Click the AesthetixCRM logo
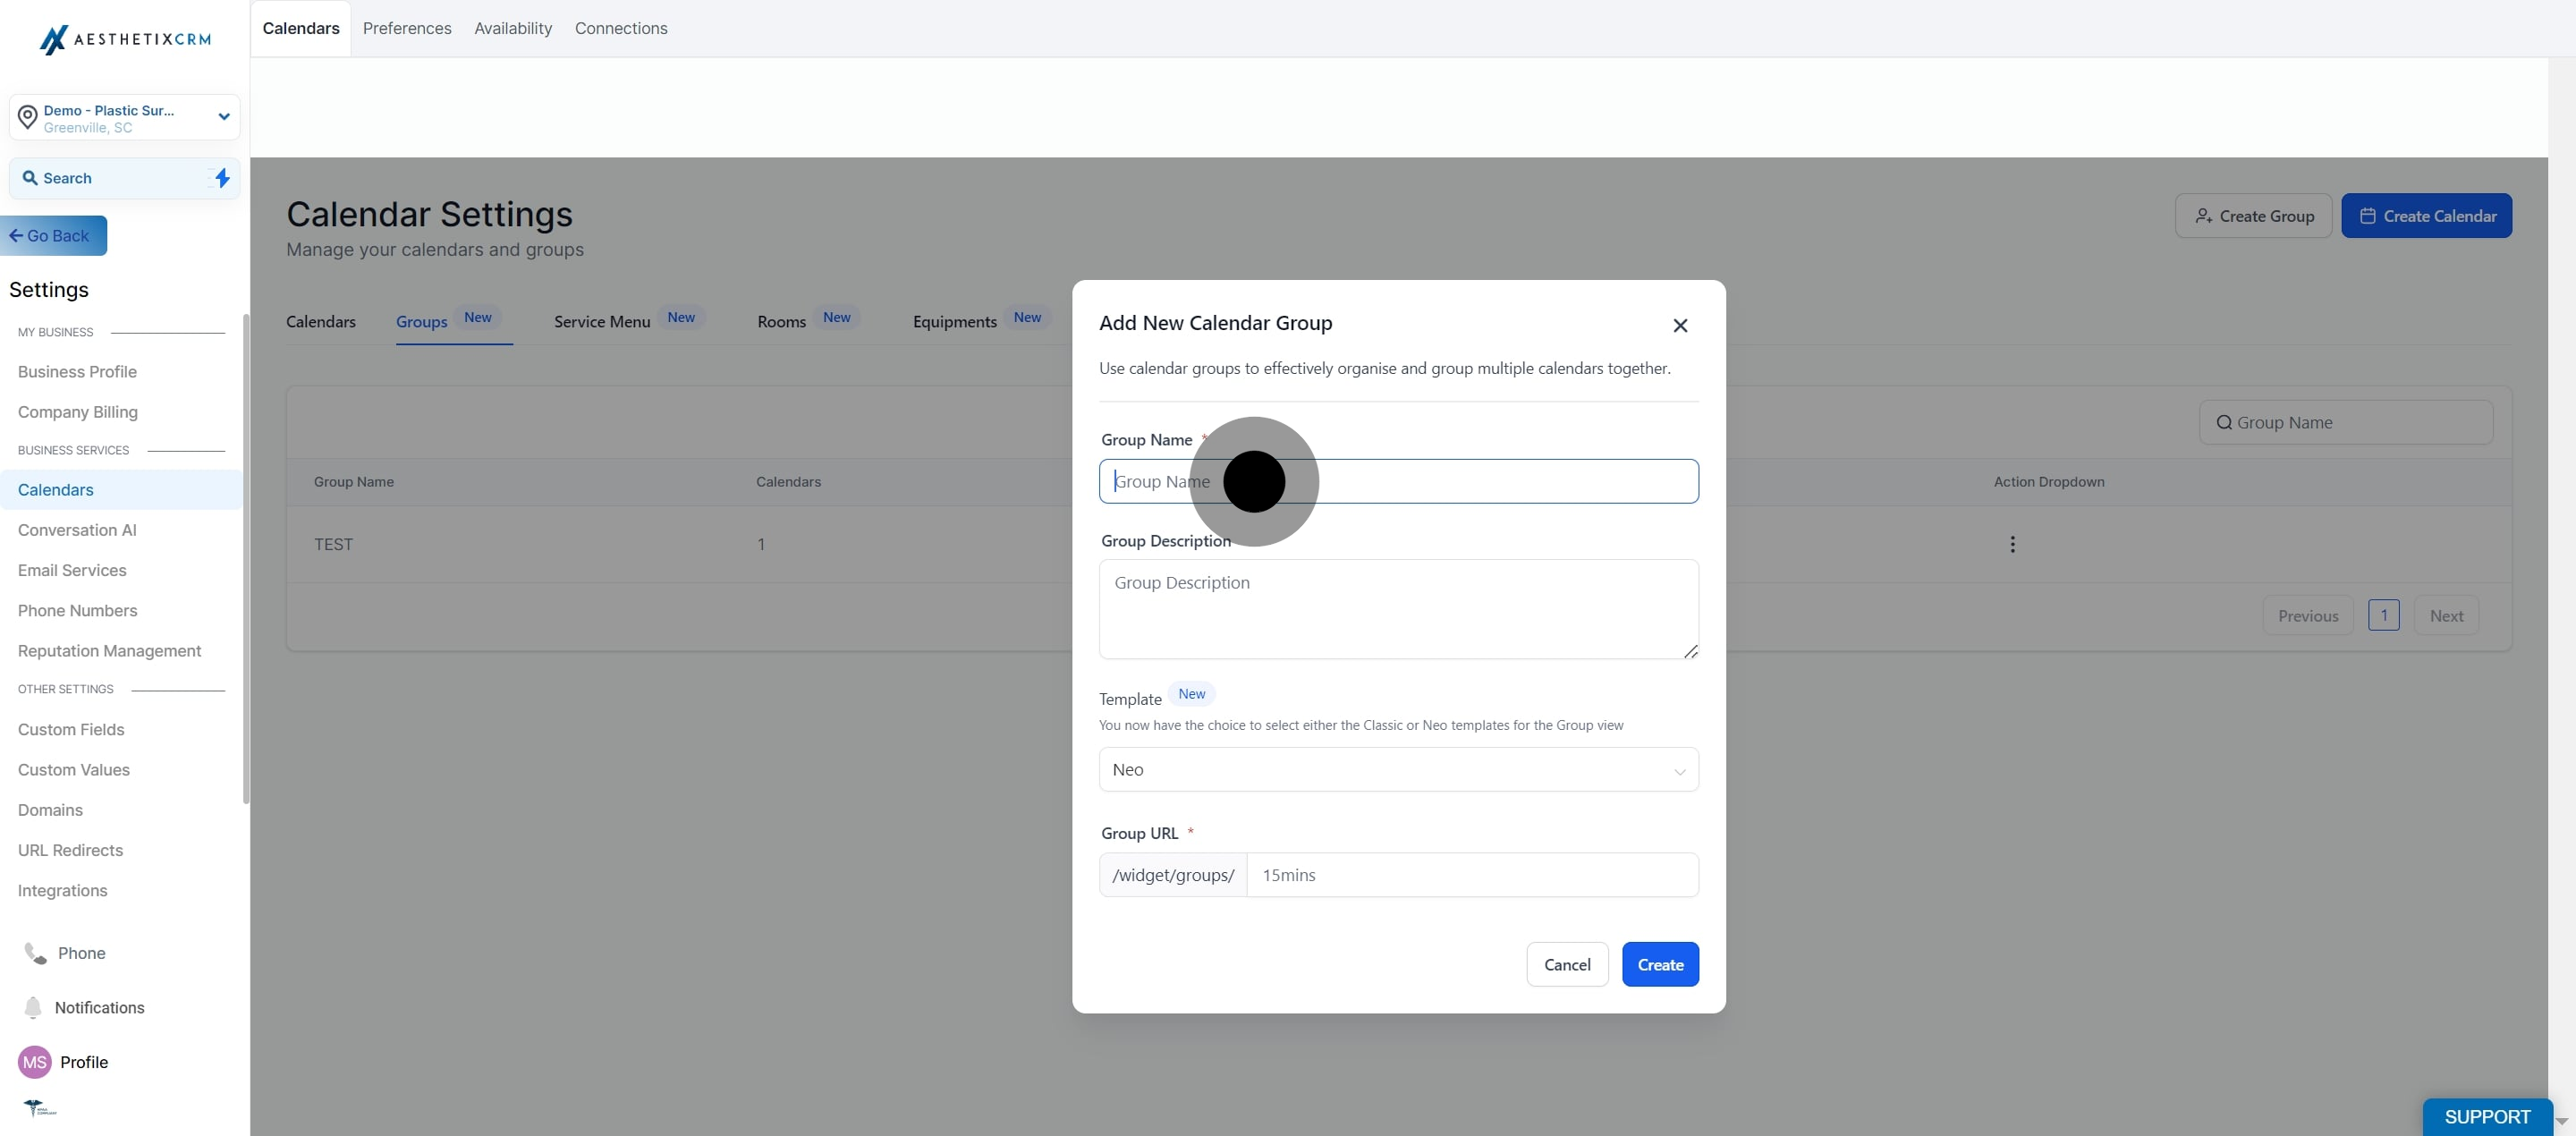 (x=125, y=39)
